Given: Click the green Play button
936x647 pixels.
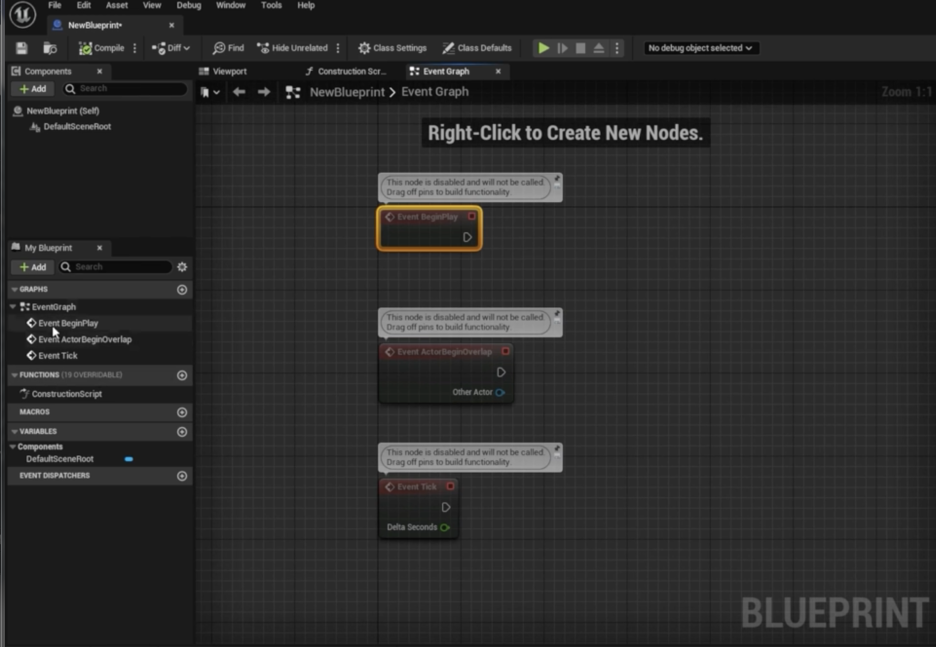Looking at the screenshot, I should pyautogui.click(x=543, y=48).
